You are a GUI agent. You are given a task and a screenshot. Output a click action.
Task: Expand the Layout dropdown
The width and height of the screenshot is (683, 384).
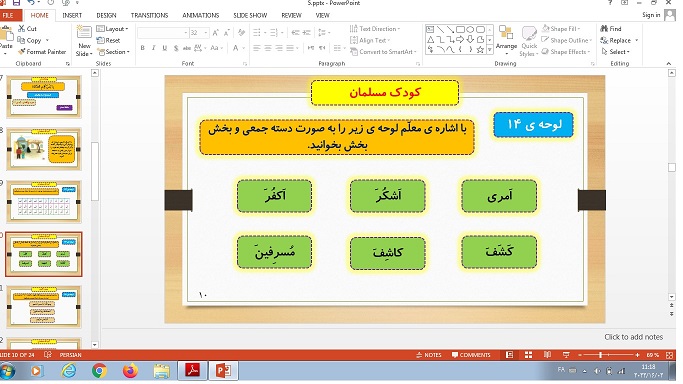[112, 29]
